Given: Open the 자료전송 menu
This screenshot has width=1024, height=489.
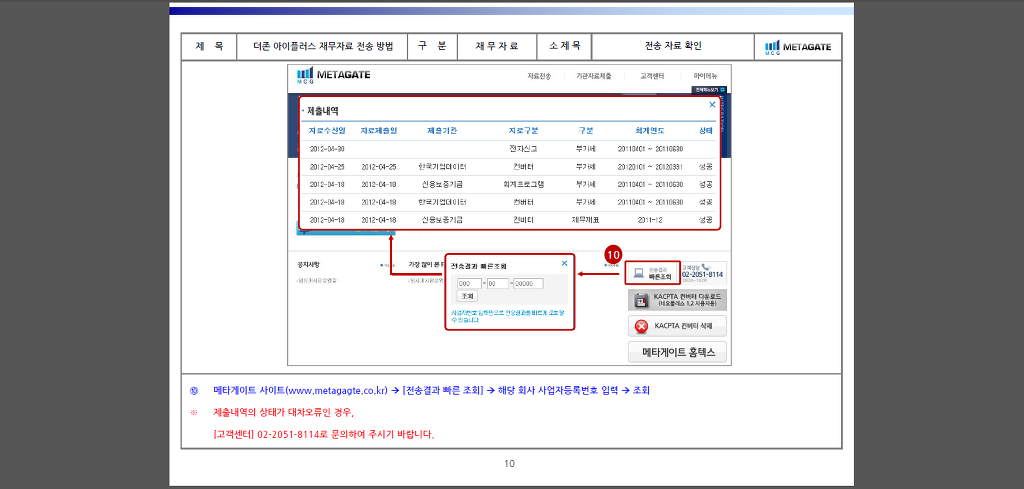Looking at the screenshot, I should click(x=539, y=76).
